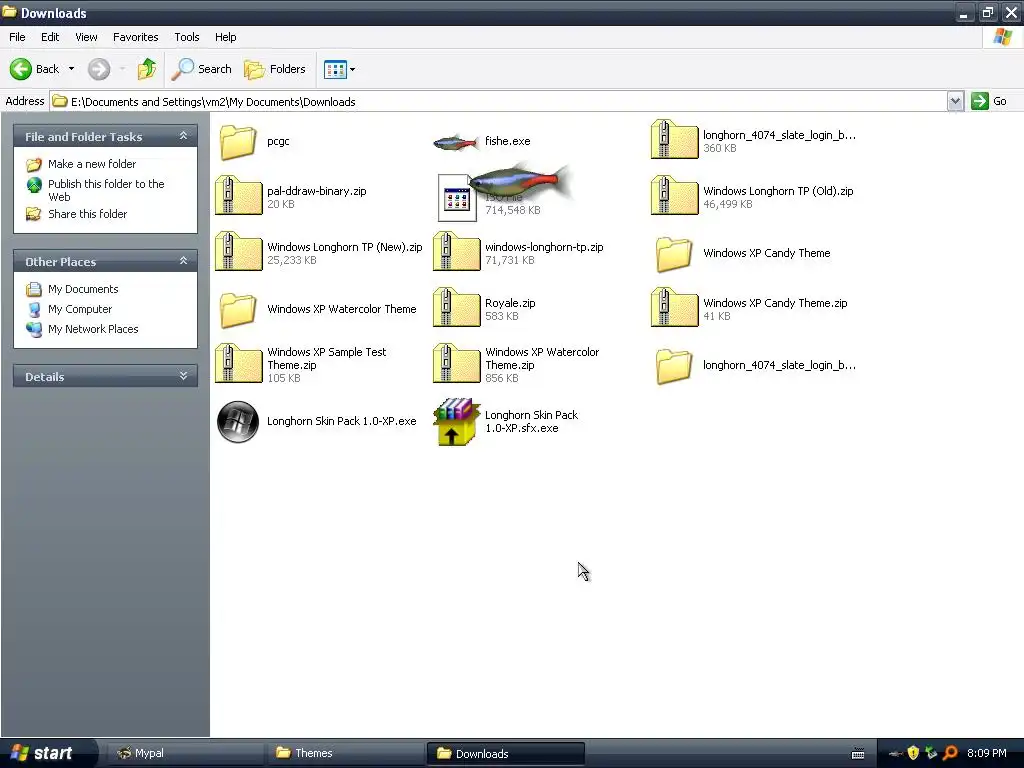Go to My Documents
The height and width of the screenshot is (768, 1024).
83,289
